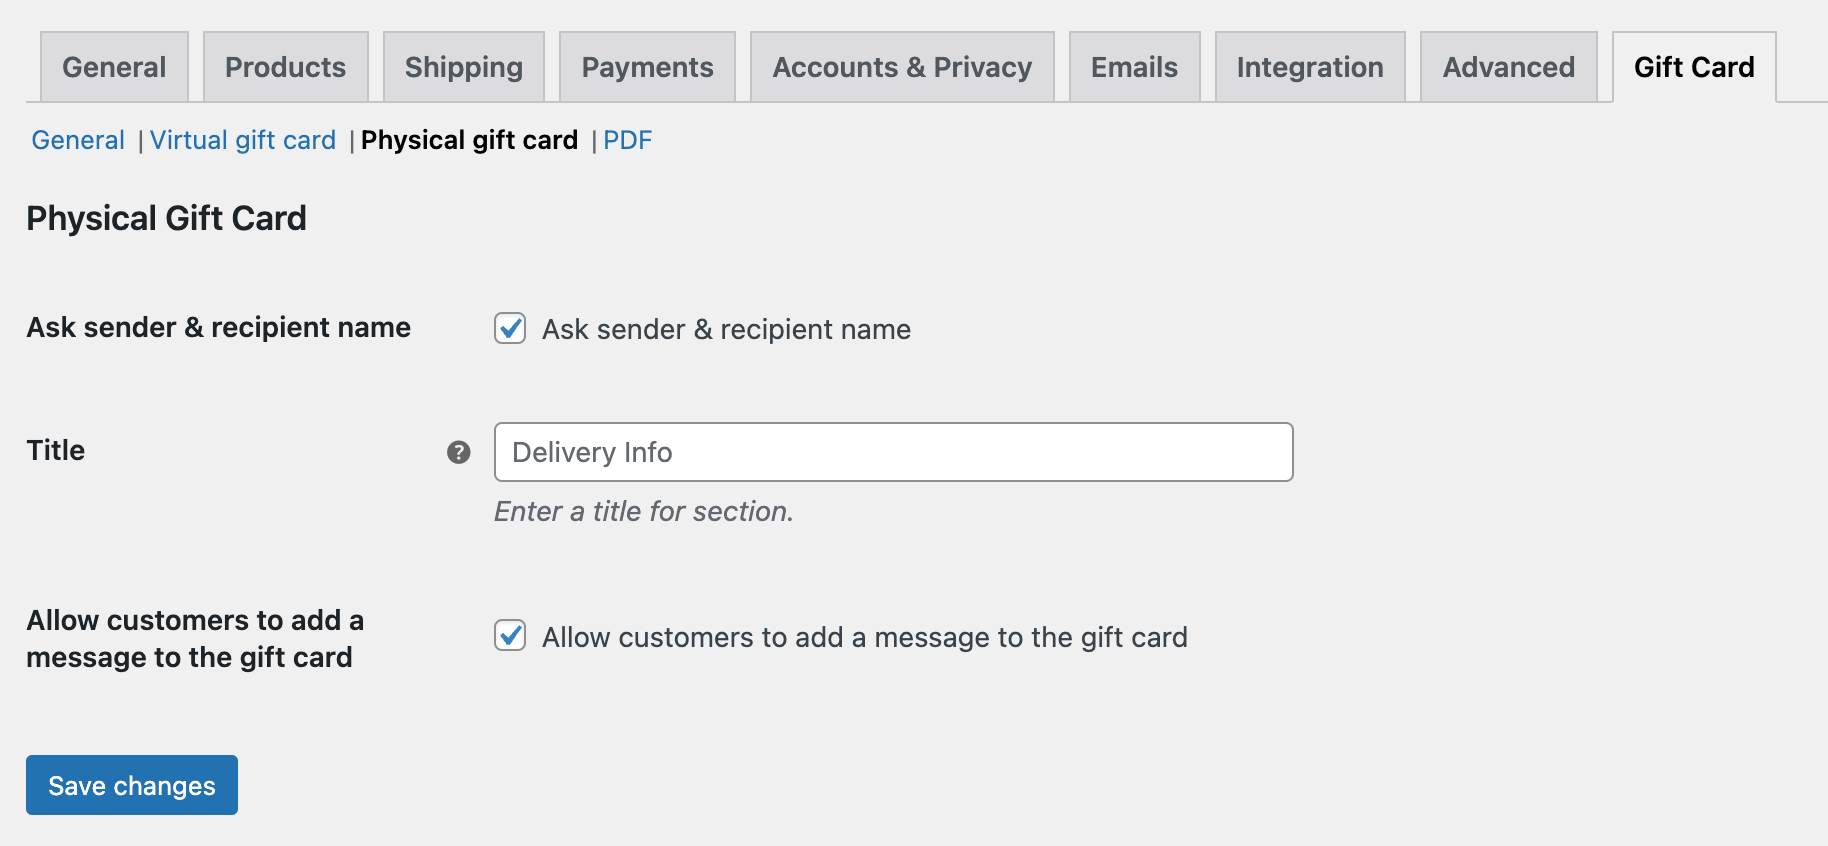Open the PDF gift card settings
The width and height of the screenshot is (1828, 846).
click(628, 140)
